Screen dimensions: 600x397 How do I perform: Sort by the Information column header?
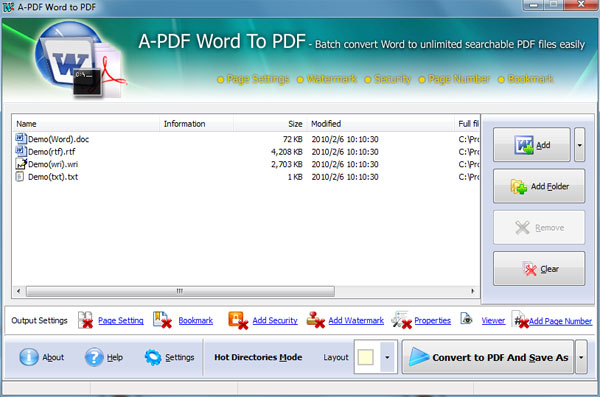click(x=196, y=124)
